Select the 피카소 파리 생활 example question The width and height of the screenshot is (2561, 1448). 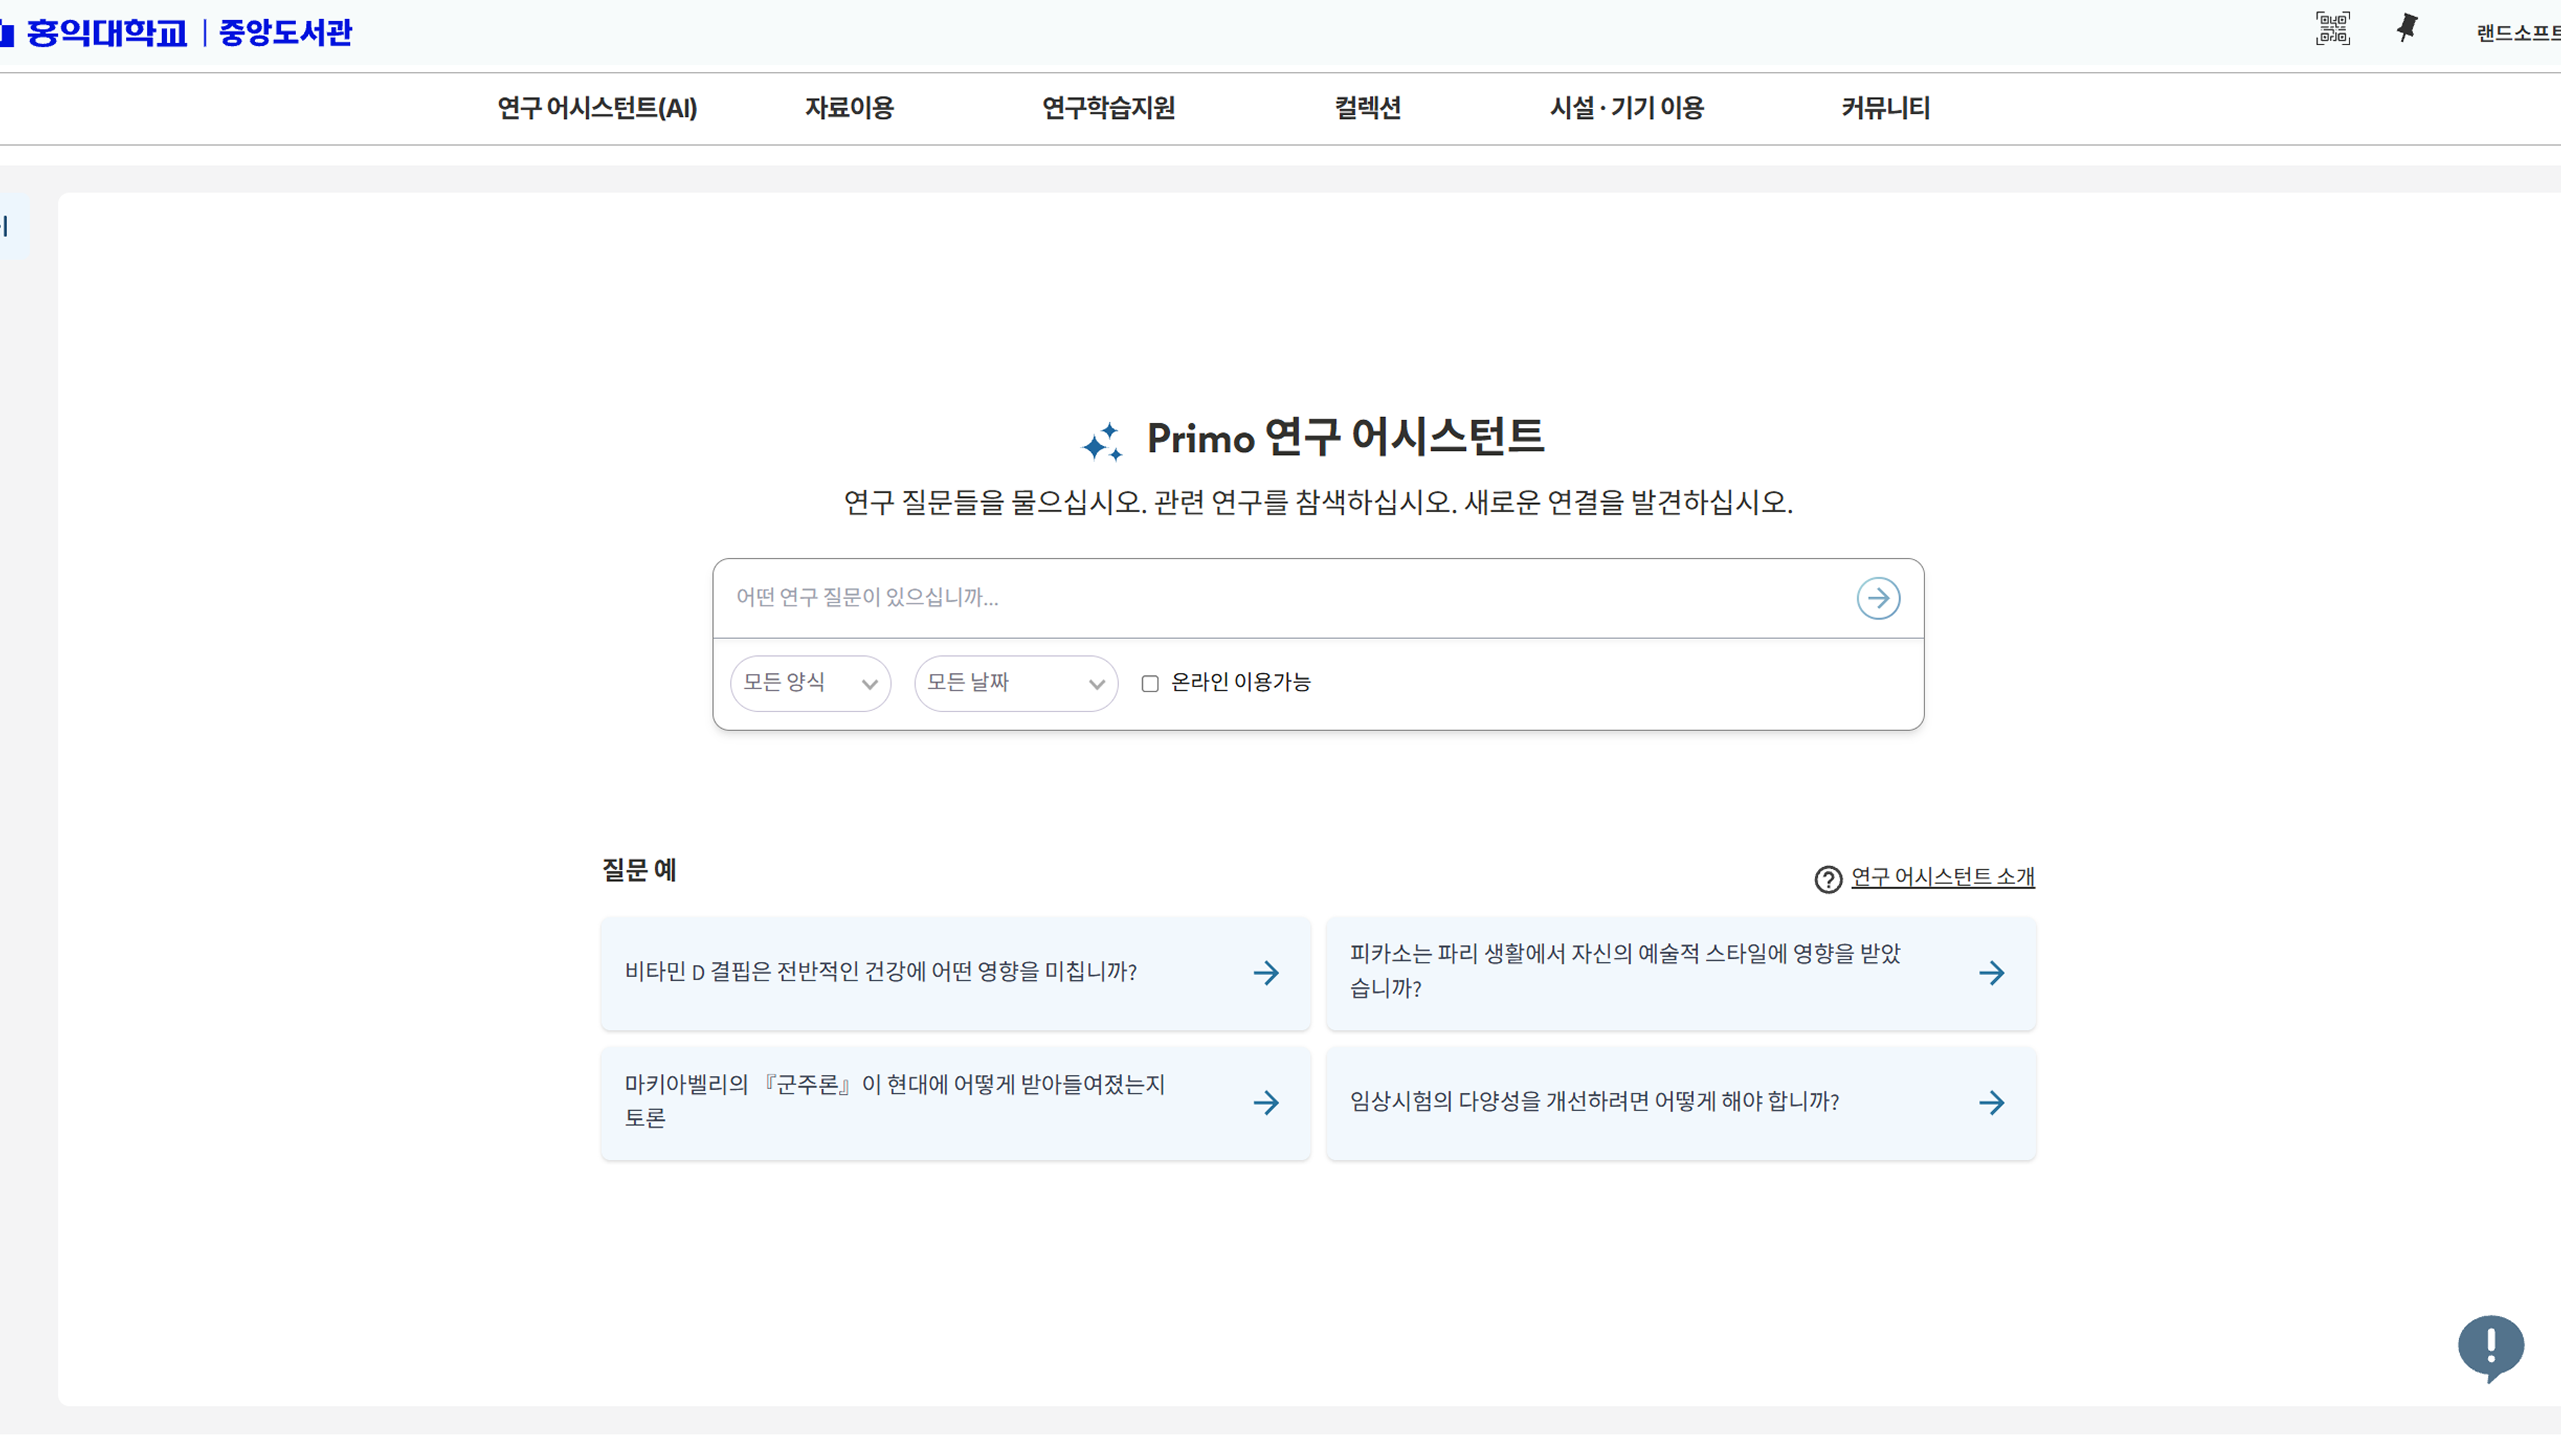pyautogui.click(x=1680, y=972)
